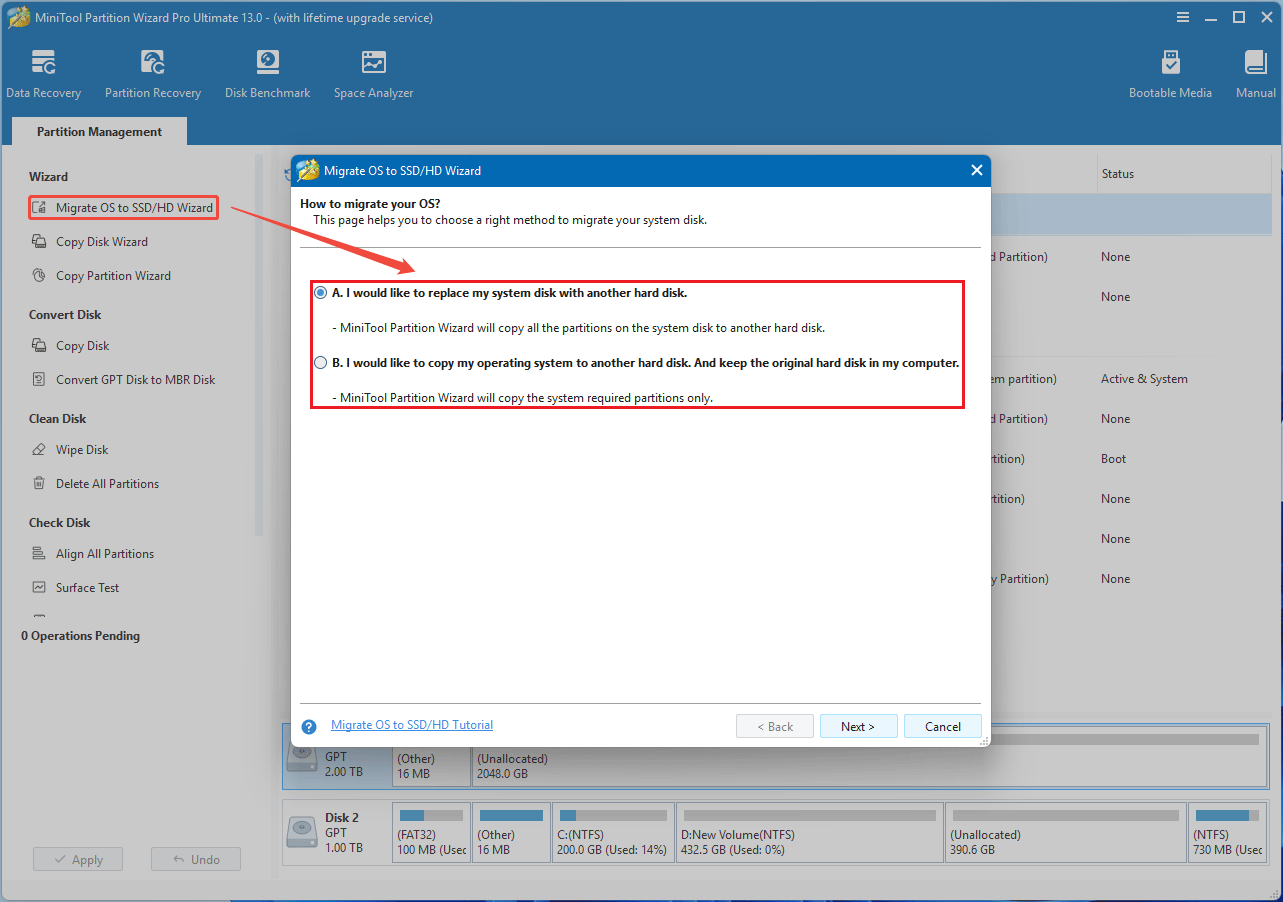
Task: Click Next in the migrate wizard
Action: pyautogui.click(x=858, y=727)
